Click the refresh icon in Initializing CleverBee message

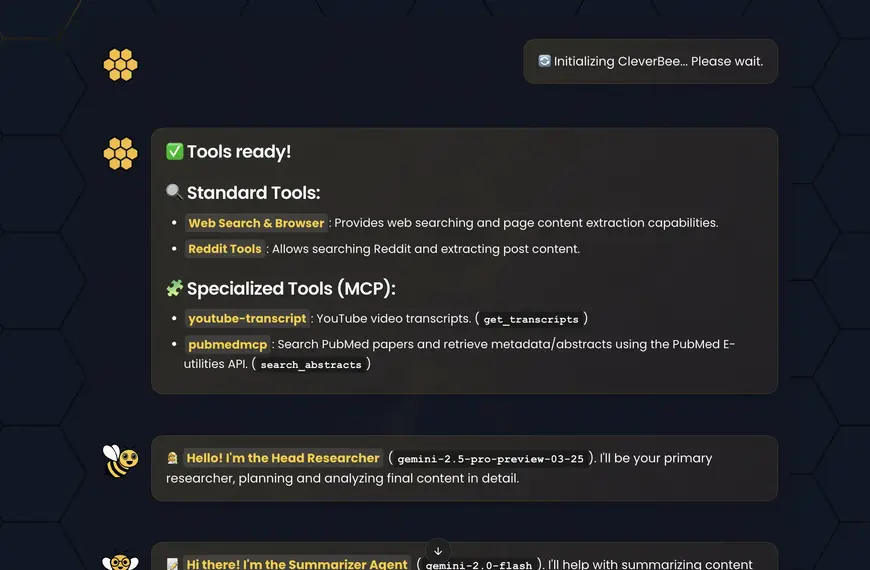pyautogui.click(x=544, y=60)
